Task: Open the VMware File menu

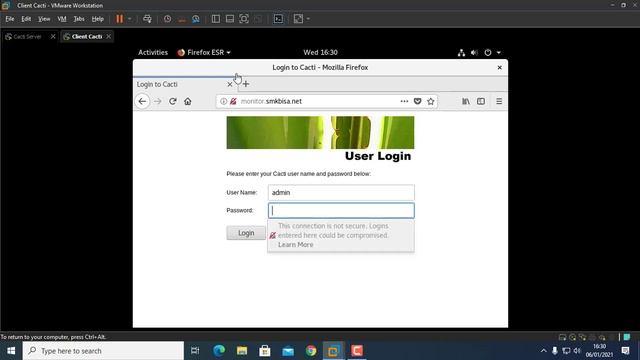Action: pos(10,19)
